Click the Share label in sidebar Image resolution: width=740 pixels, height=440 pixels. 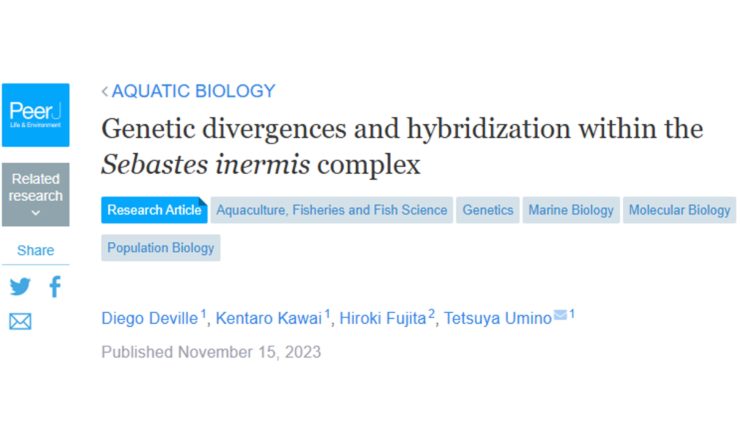point(35,250)
